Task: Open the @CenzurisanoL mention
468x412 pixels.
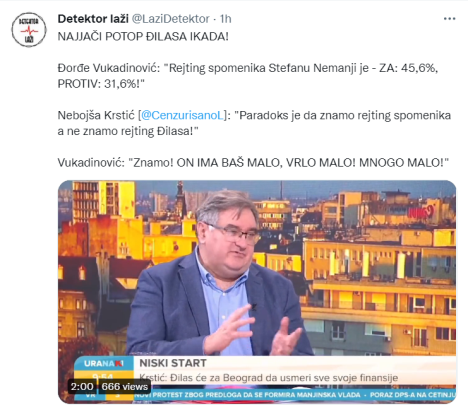Action: [182, 115]
